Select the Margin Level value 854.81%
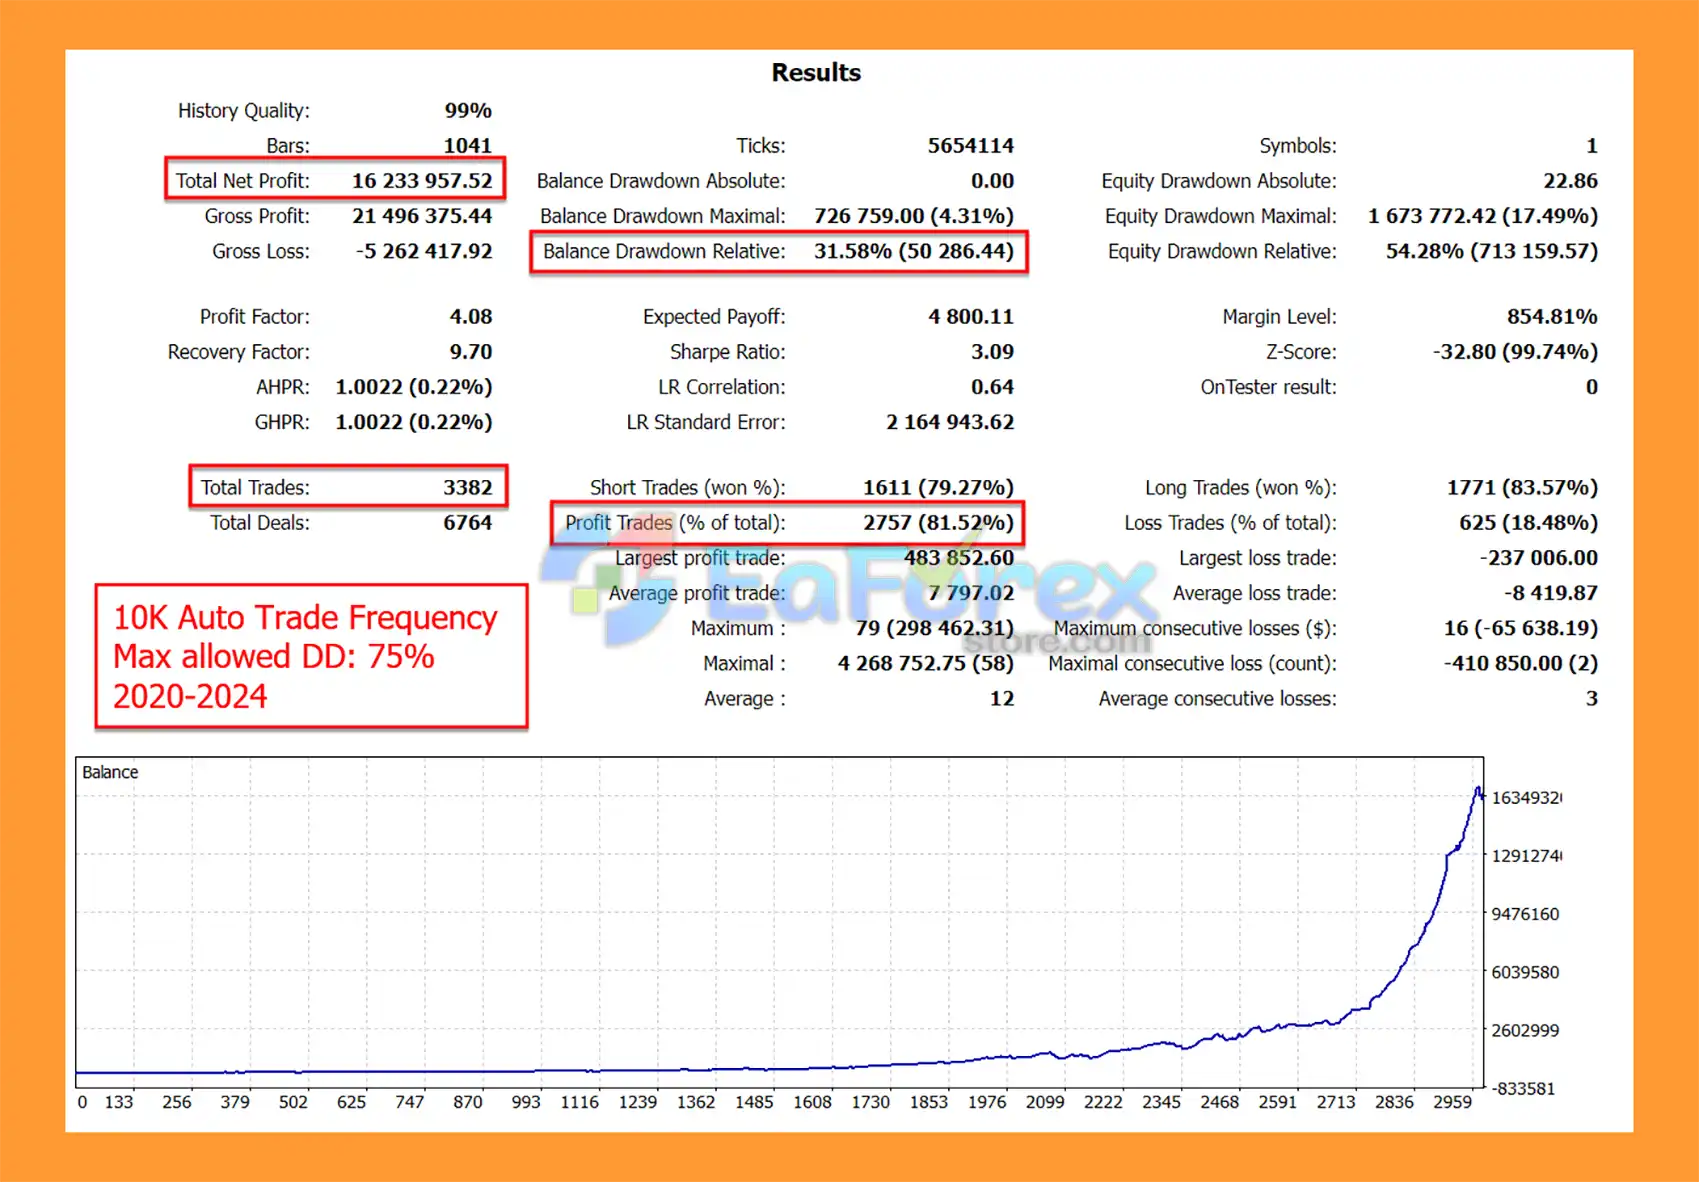The image size is (1699, 1182). pos(1551,317)
